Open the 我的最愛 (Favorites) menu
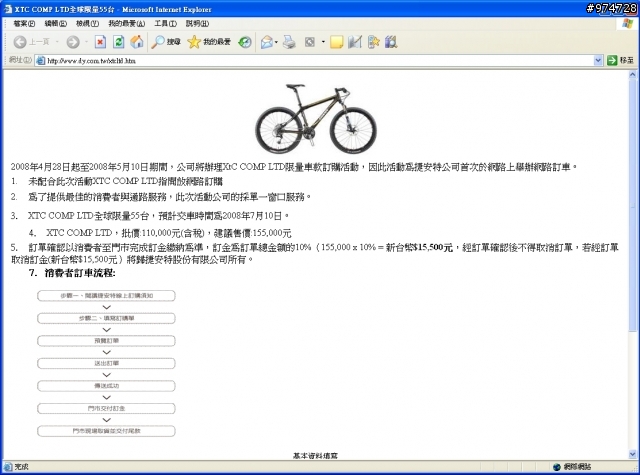 (126, 24)
